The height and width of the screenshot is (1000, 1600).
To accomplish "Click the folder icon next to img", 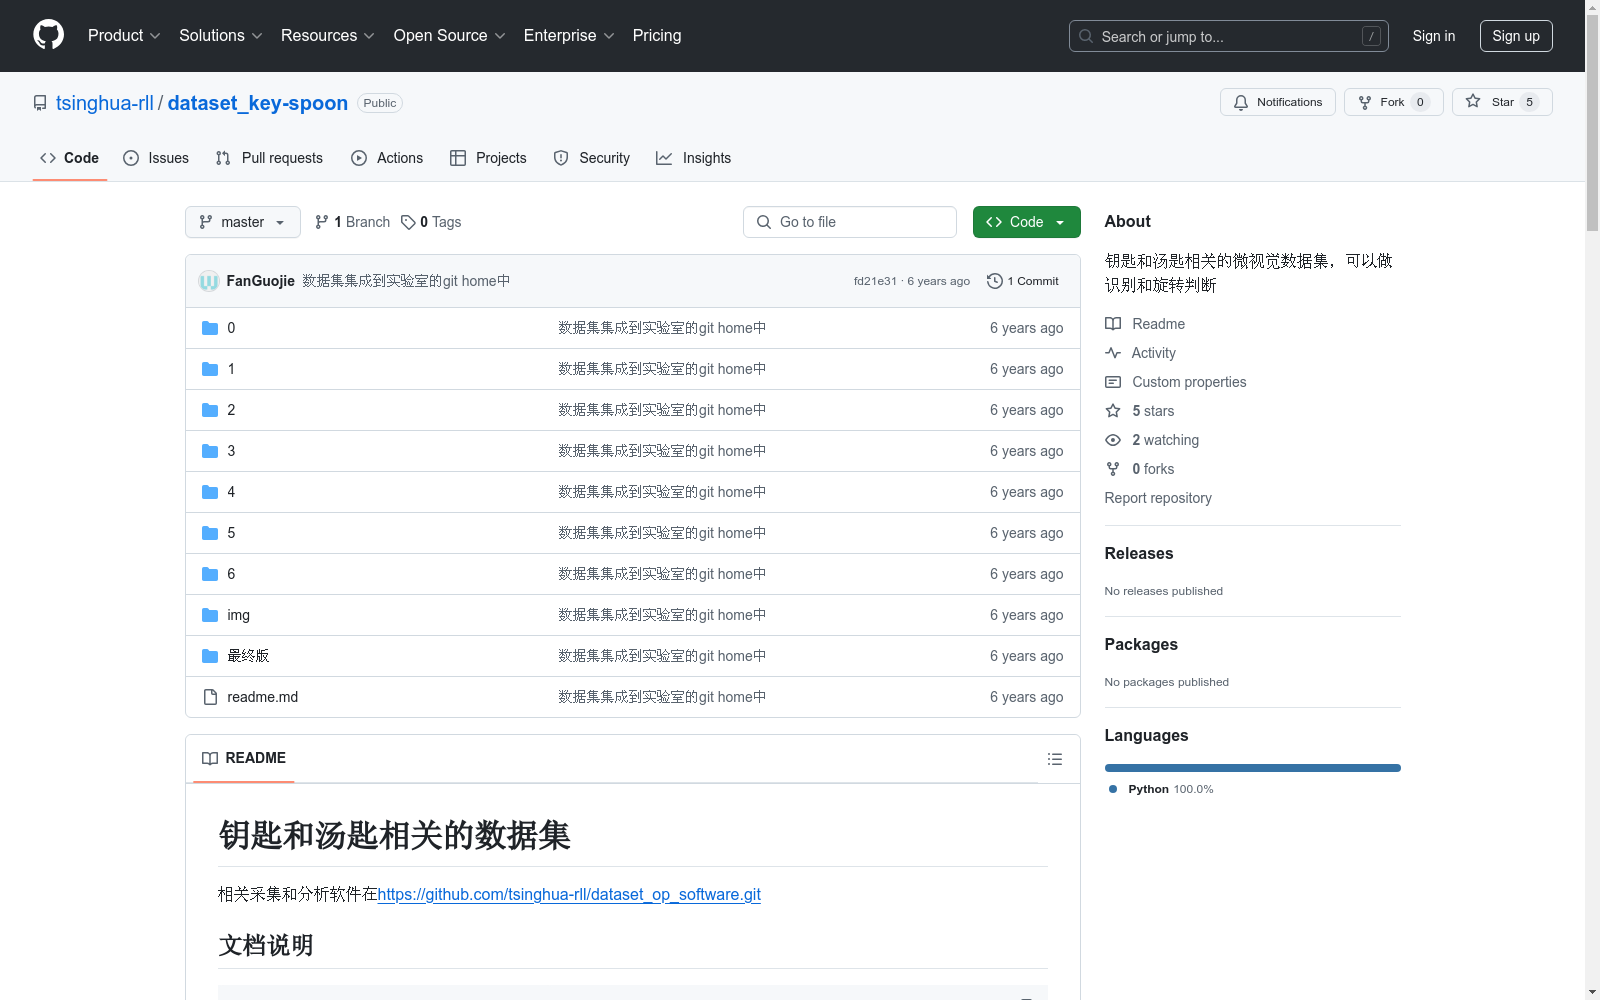I will coord(210,615).
